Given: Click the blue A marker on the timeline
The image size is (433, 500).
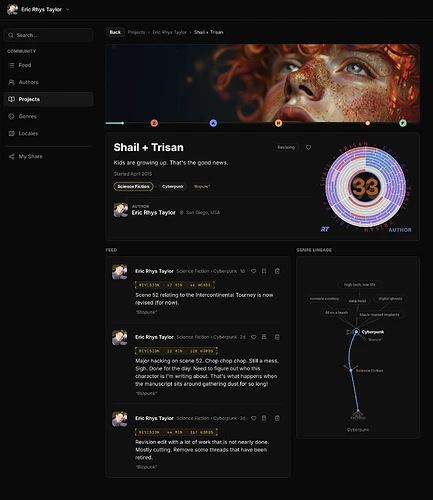Looking at the screenshot, I should [213, 123].
